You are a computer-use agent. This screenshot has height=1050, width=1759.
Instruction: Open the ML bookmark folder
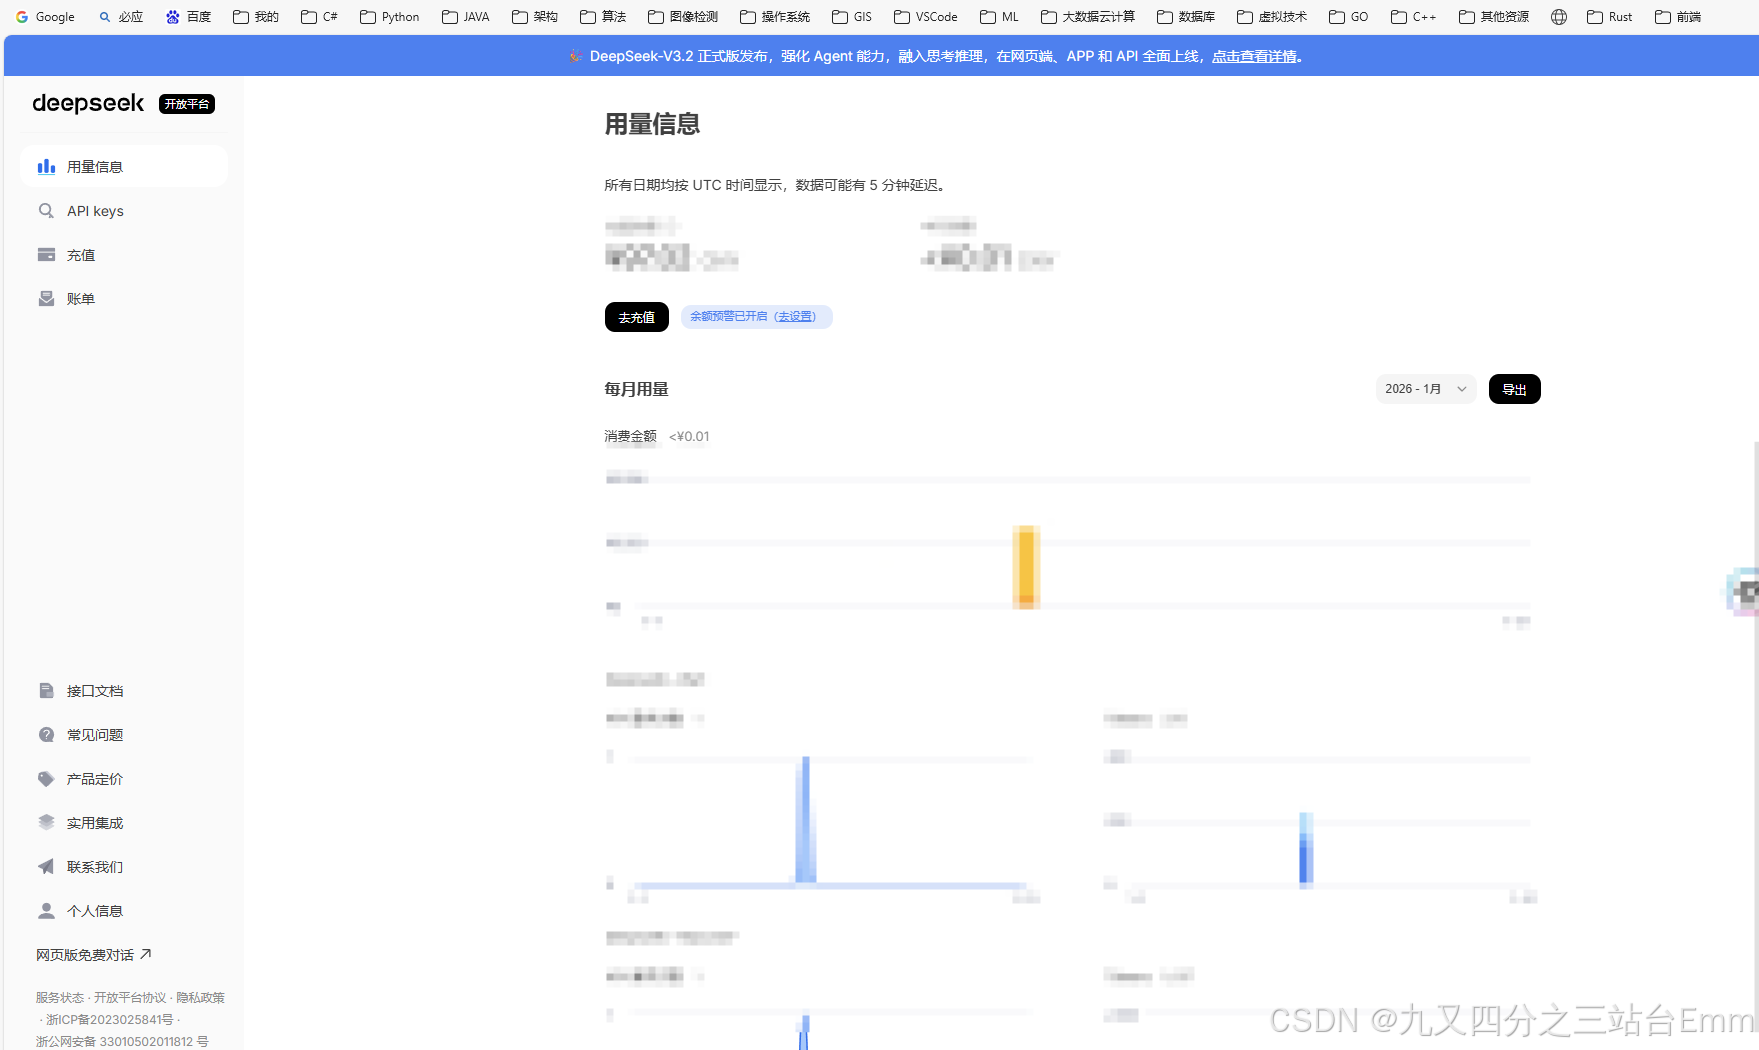[1000, 17]
